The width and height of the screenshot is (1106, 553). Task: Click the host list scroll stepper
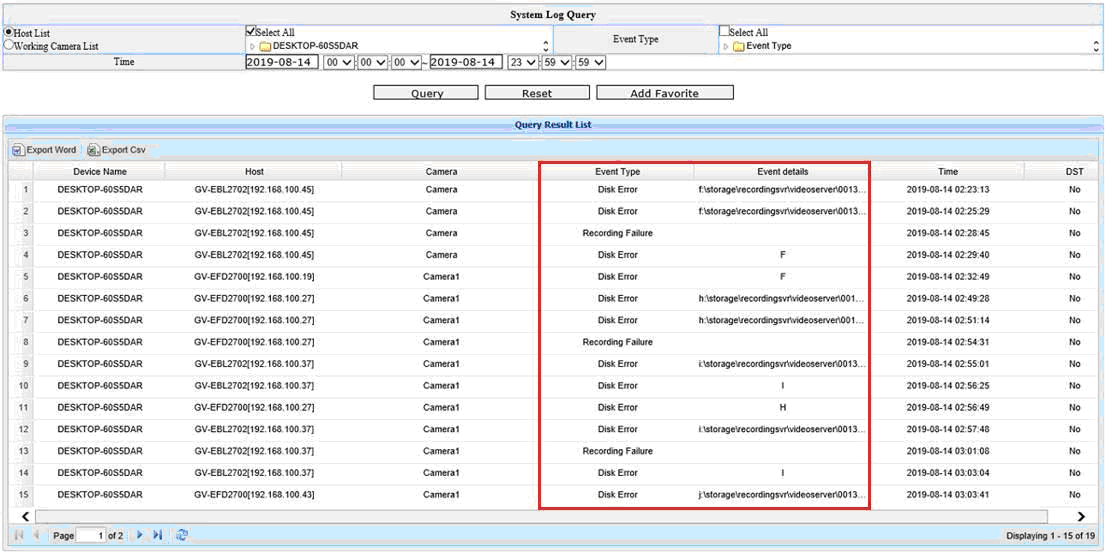click(x=545, y=46)
